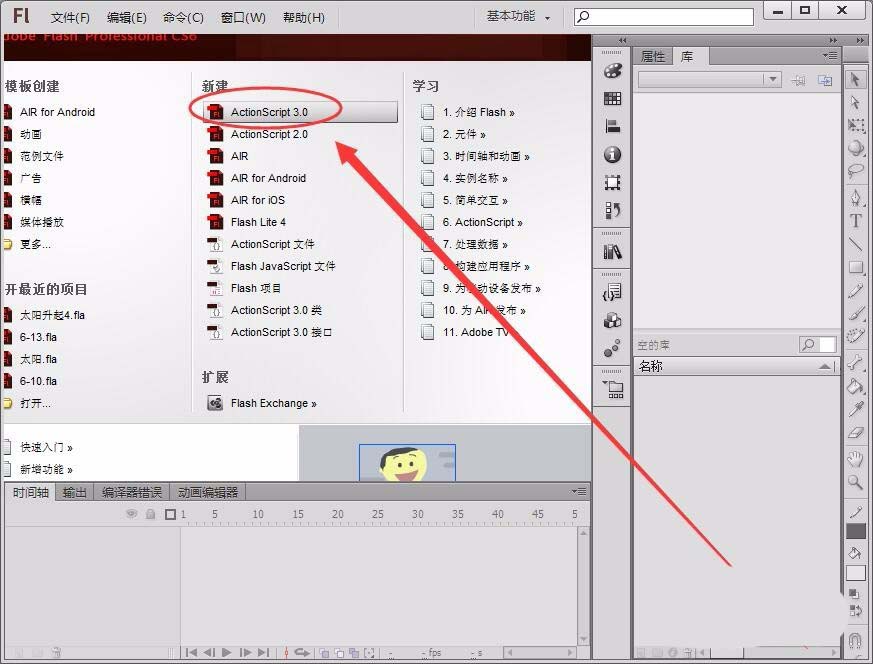Screen dimensions: 873x664
Task: Open the 编辑(E) menu
Action: point(127,18)
